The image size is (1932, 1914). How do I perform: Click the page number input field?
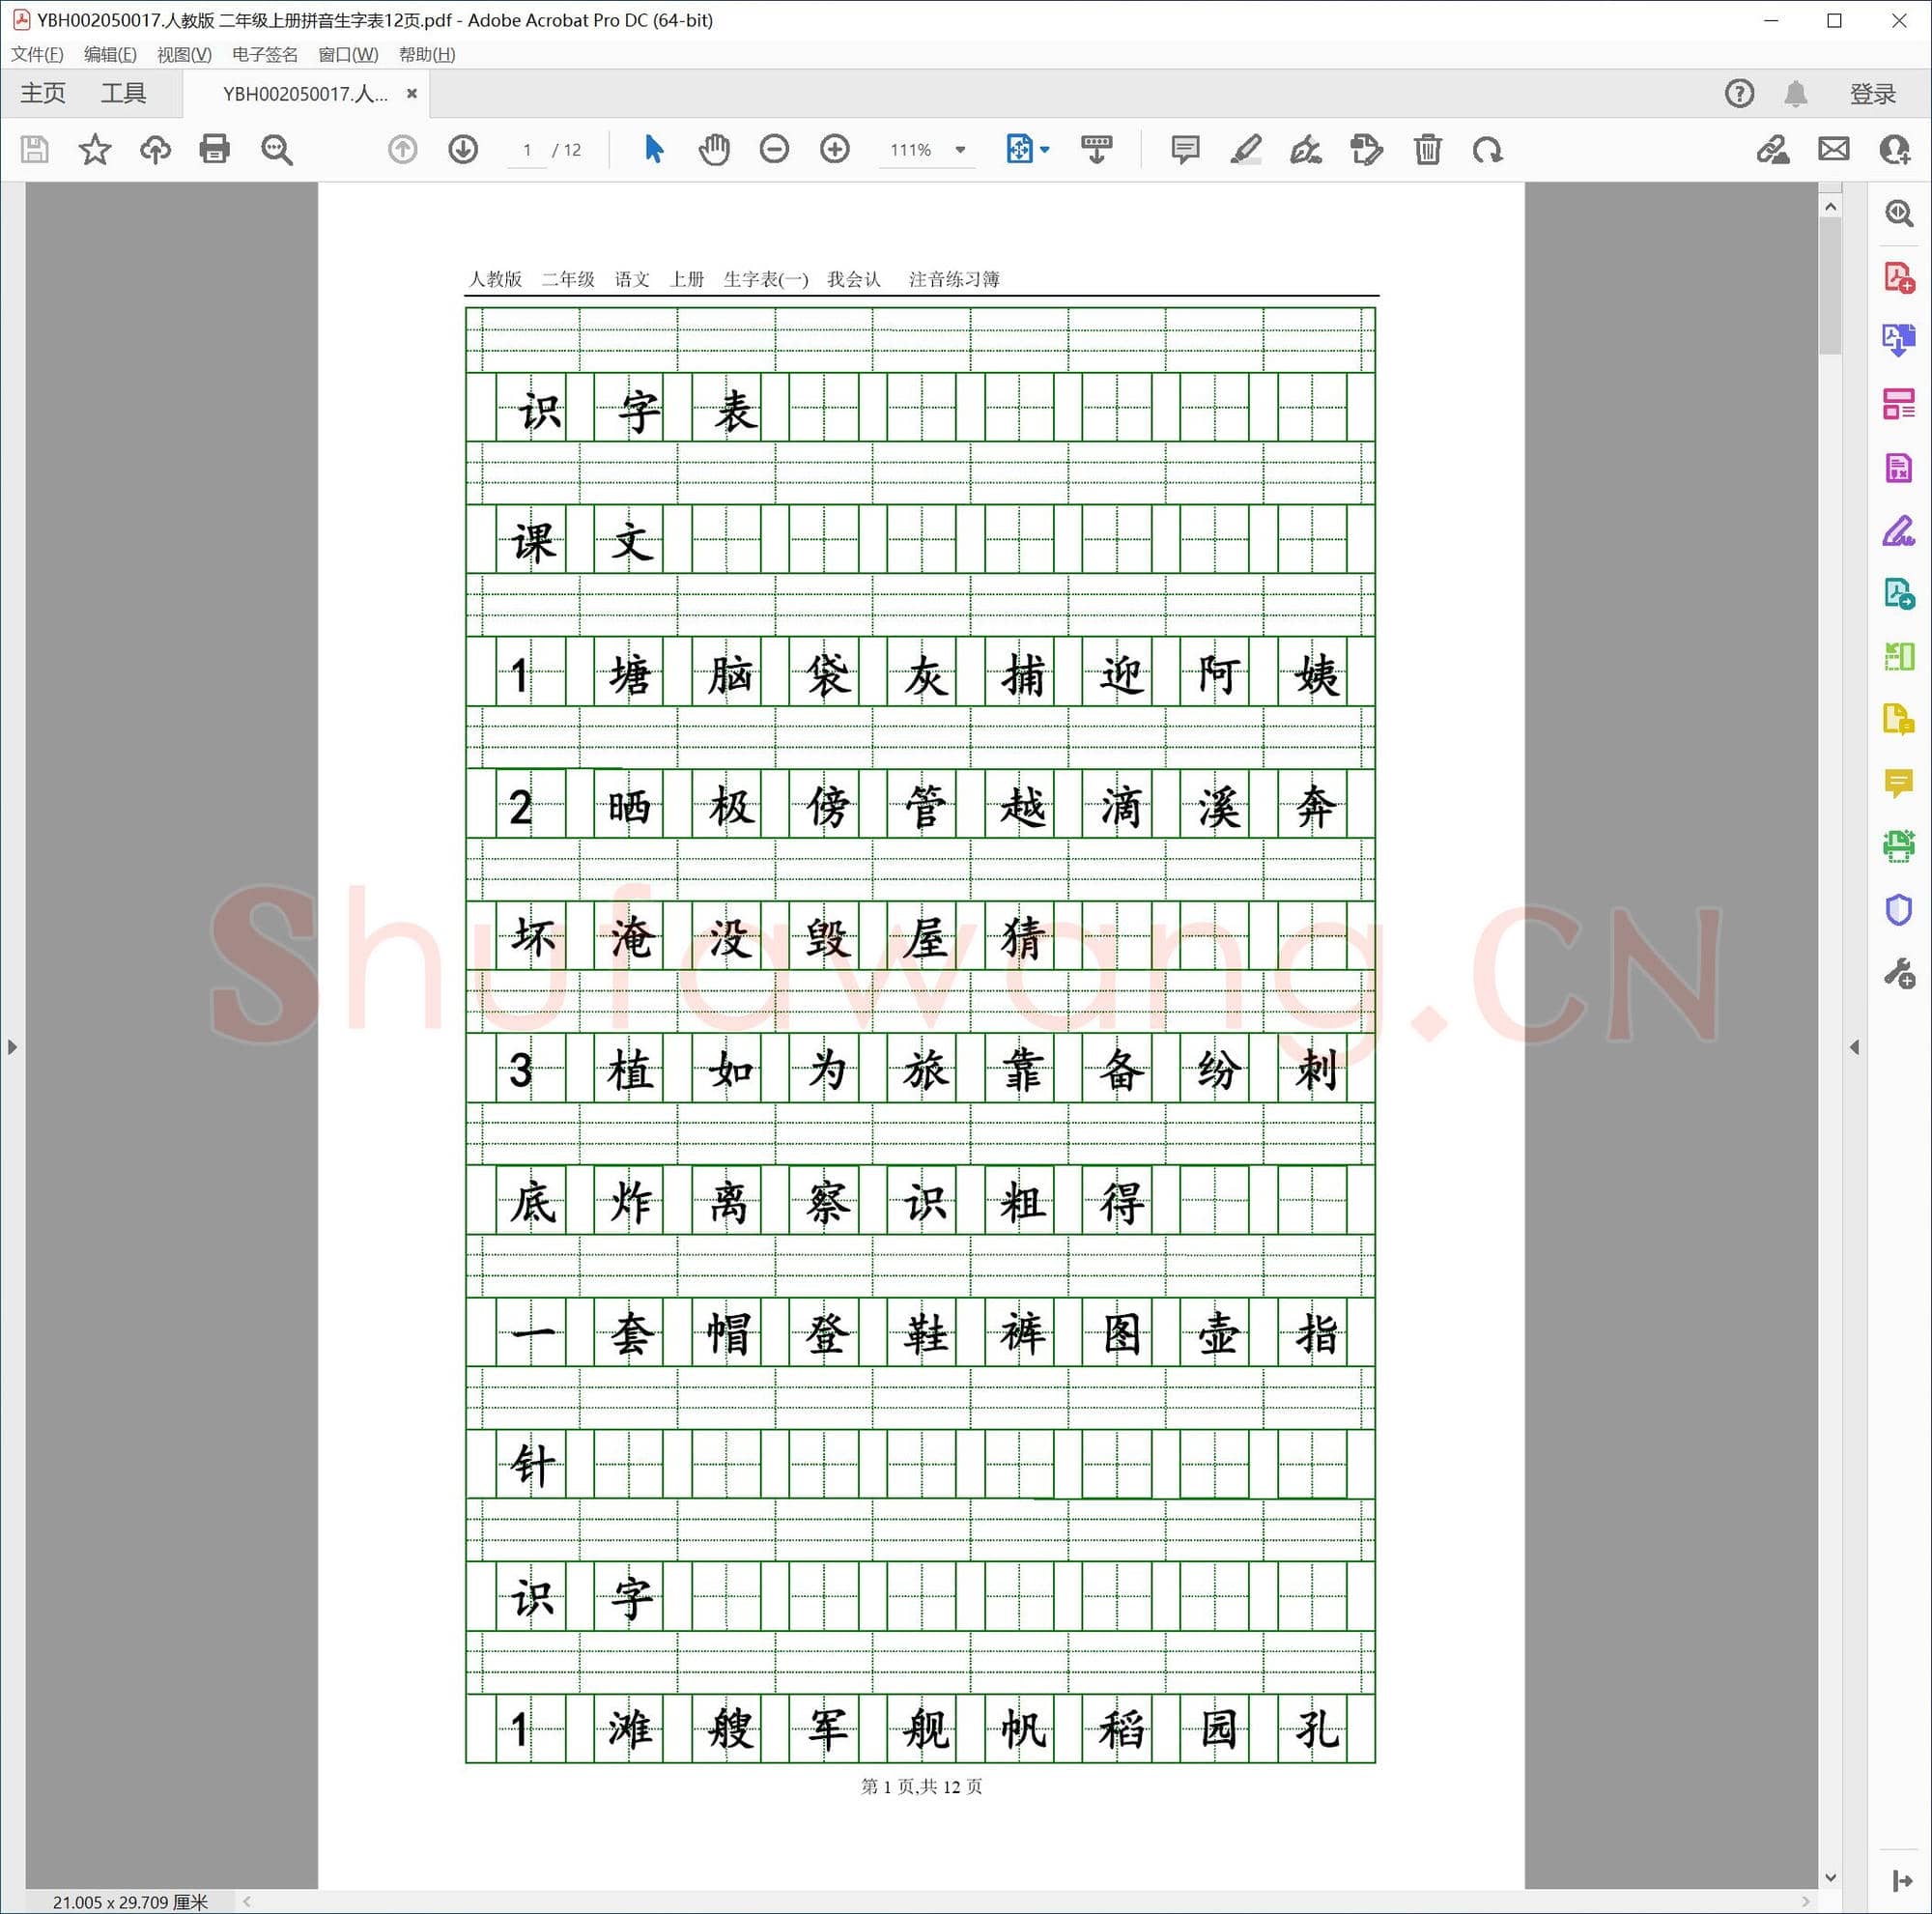527,150
